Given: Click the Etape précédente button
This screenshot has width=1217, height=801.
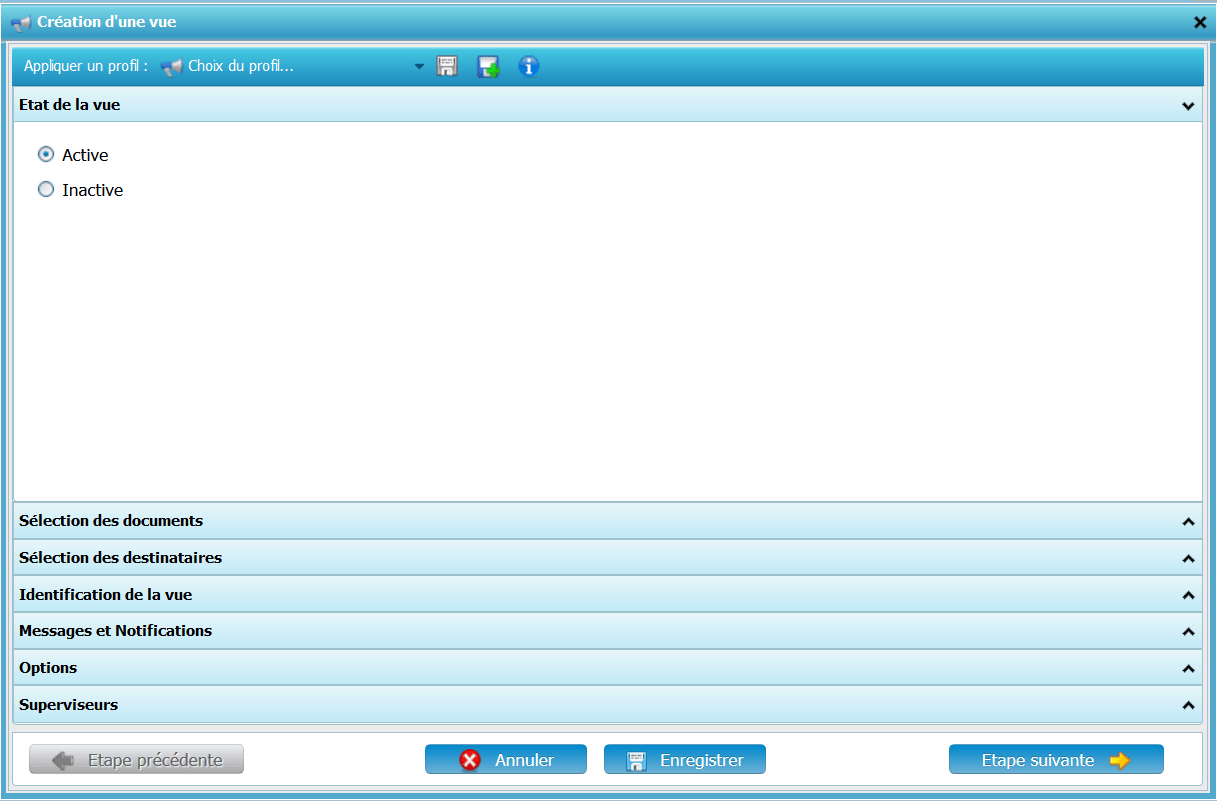Looking at the screenshot, I should tap(137, 760).
